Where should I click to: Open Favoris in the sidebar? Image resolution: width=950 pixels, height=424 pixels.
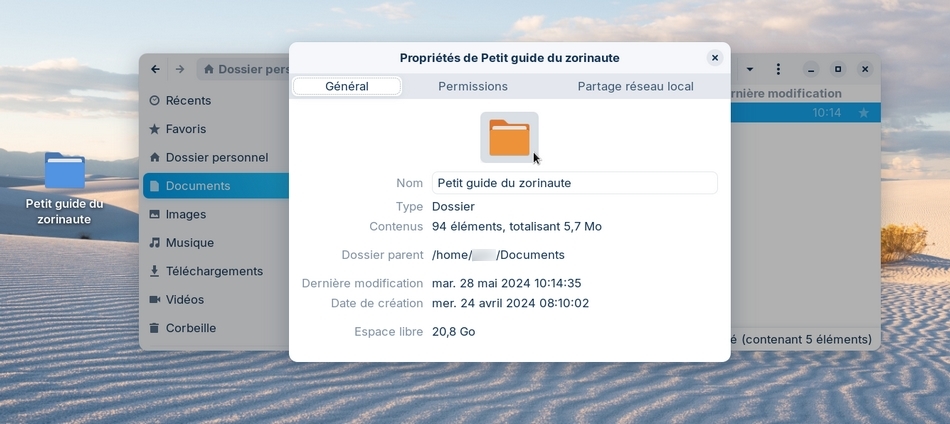[185, 129]
